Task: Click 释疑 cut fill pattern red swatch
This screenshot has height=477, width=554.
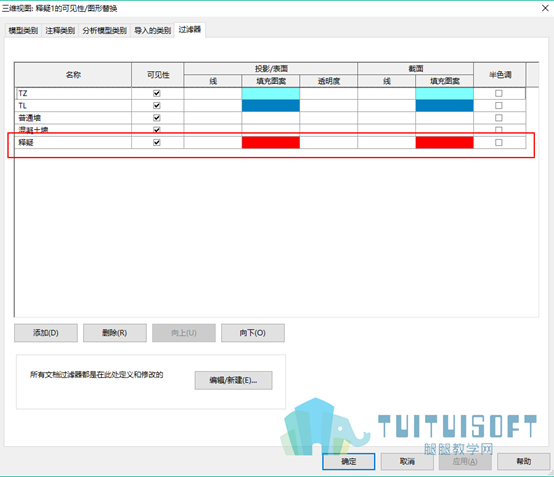Action: pyautogui.click(x=444, y=142)
